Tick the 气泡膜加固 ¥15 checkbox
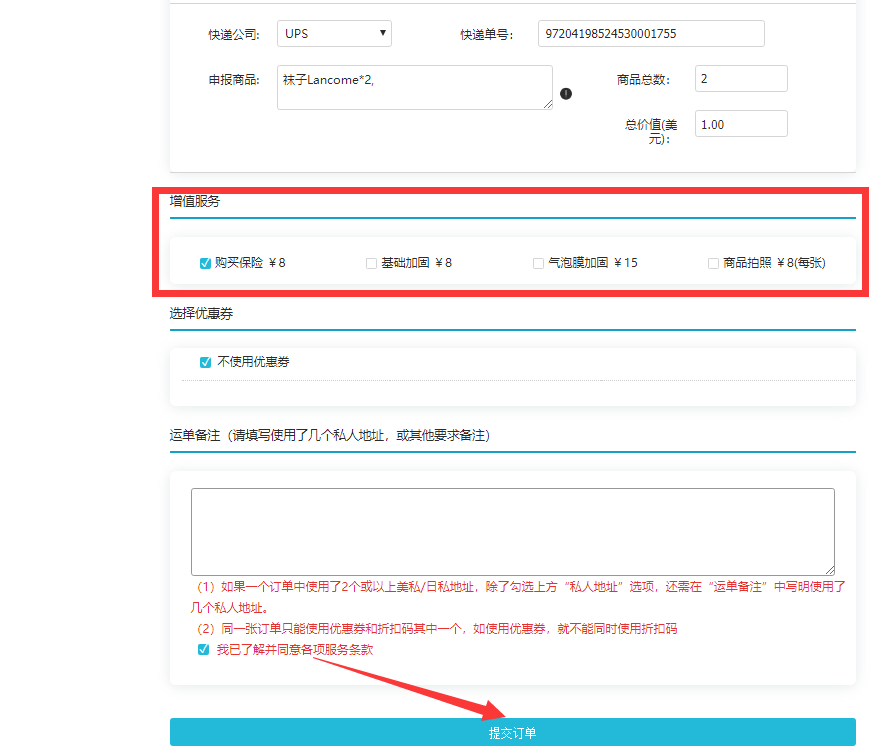The image size is (873, 754). click(x=539, y=264)
